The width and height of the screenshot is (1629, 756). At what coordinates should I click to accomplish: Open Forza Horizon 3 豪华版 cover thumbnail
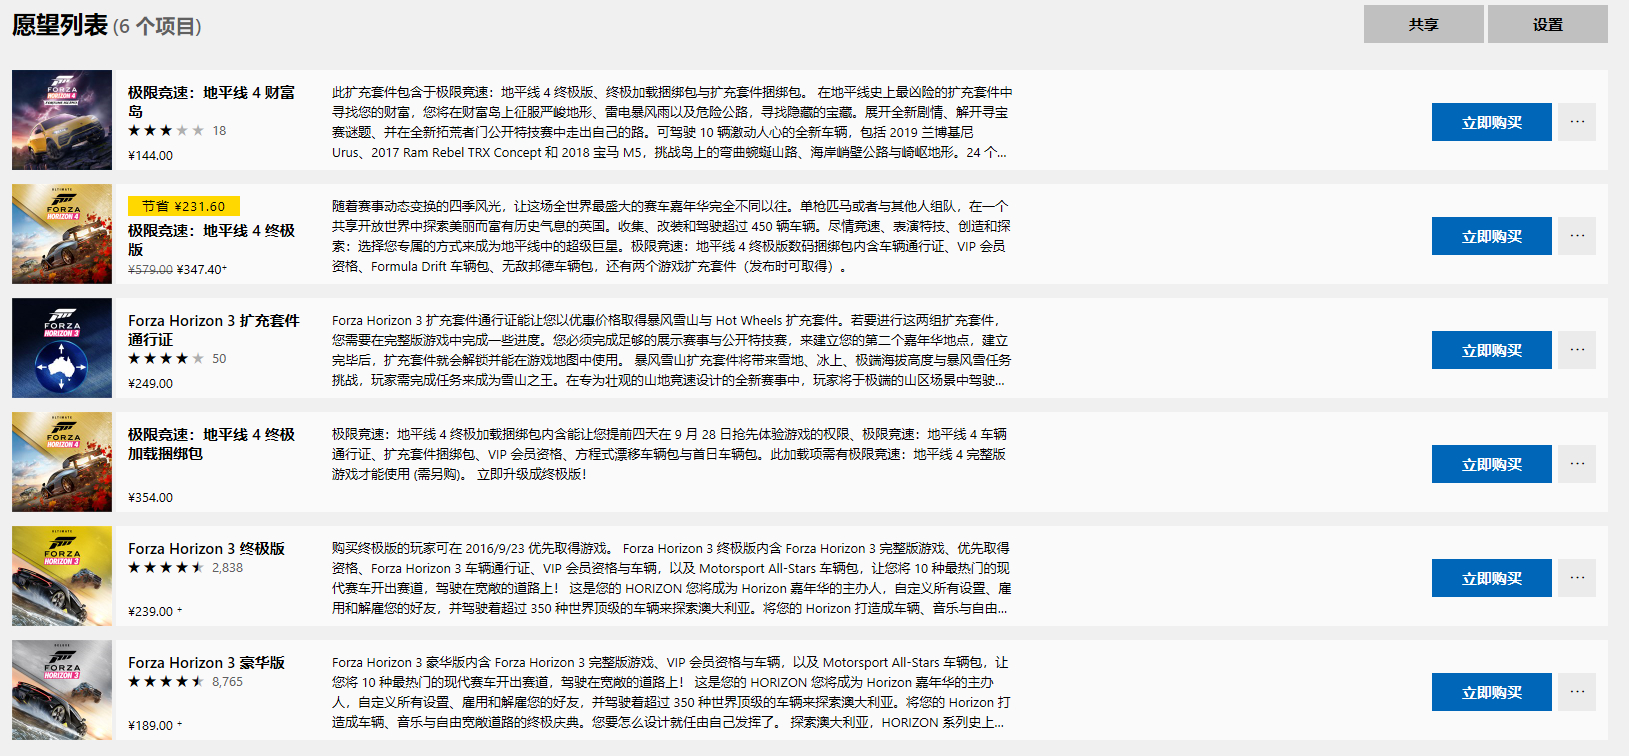[x=62, y=690]
